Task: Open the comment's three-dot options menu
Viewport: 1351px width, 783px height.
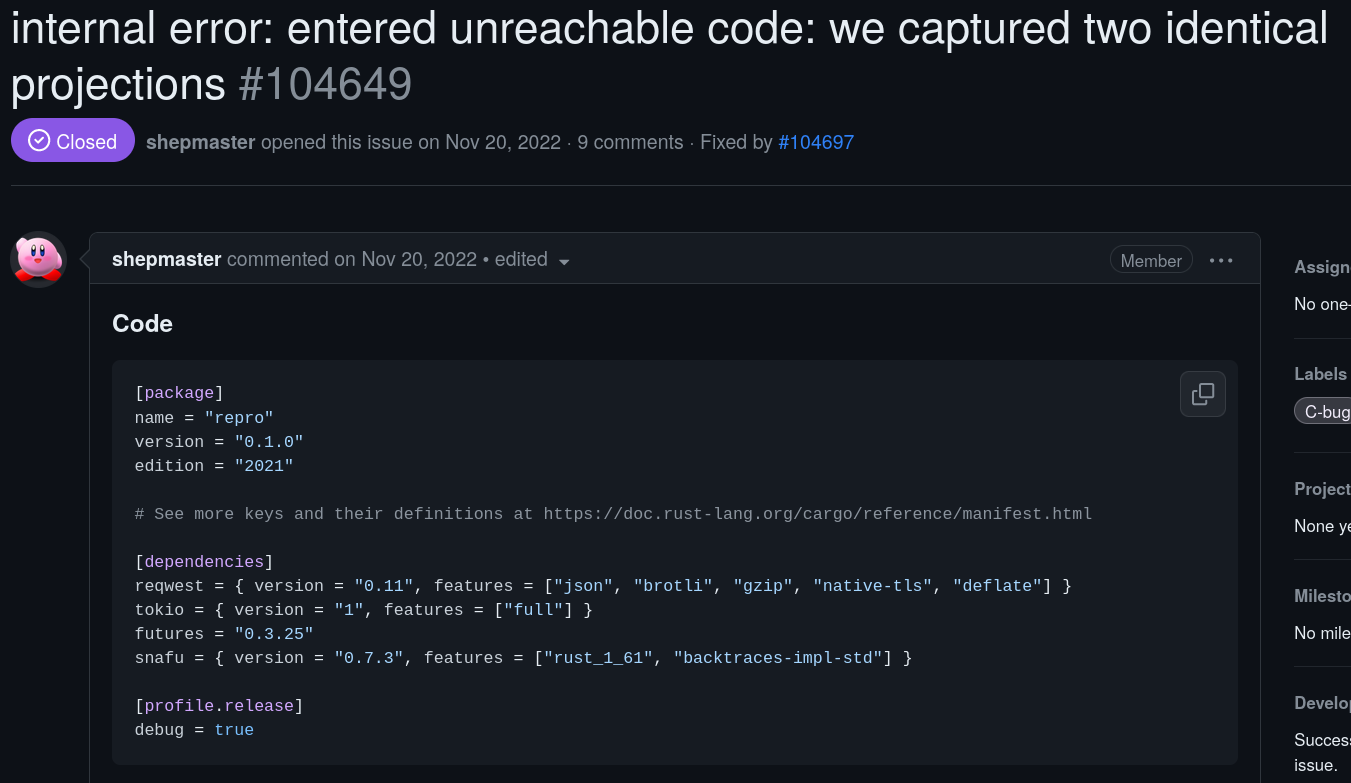Action: click(x=1221, y=260)
